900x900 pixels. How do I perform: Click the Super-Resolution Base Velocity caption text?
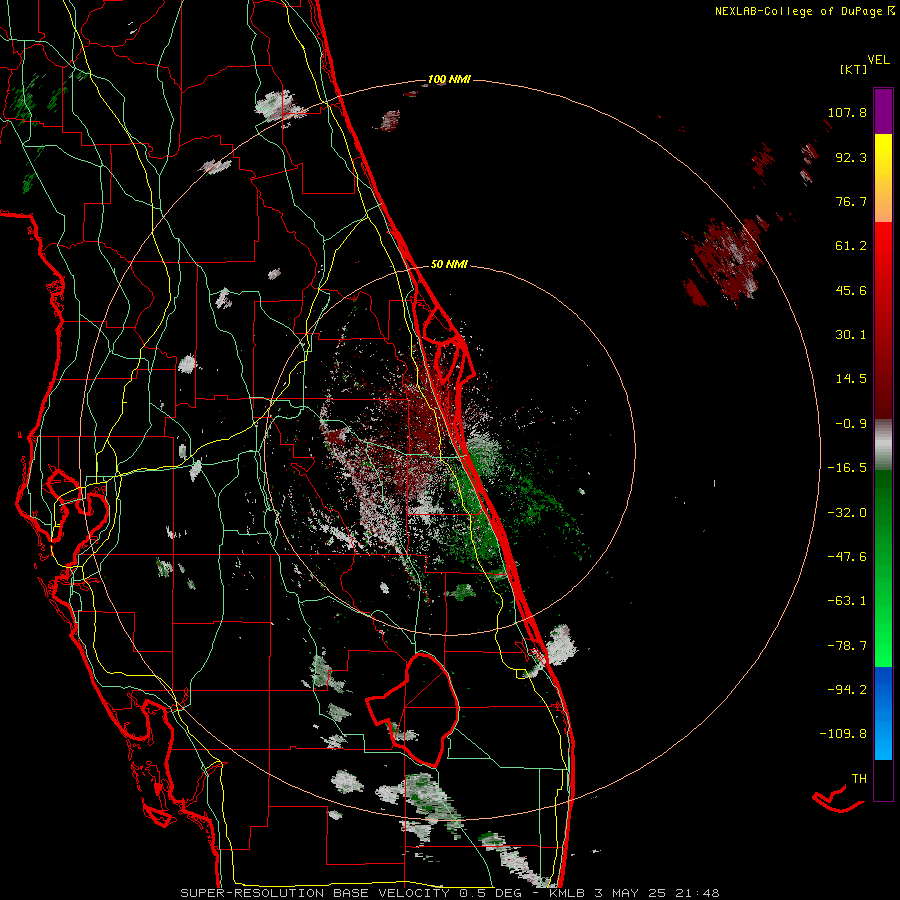pyautogui.click(x=449, y=893)
